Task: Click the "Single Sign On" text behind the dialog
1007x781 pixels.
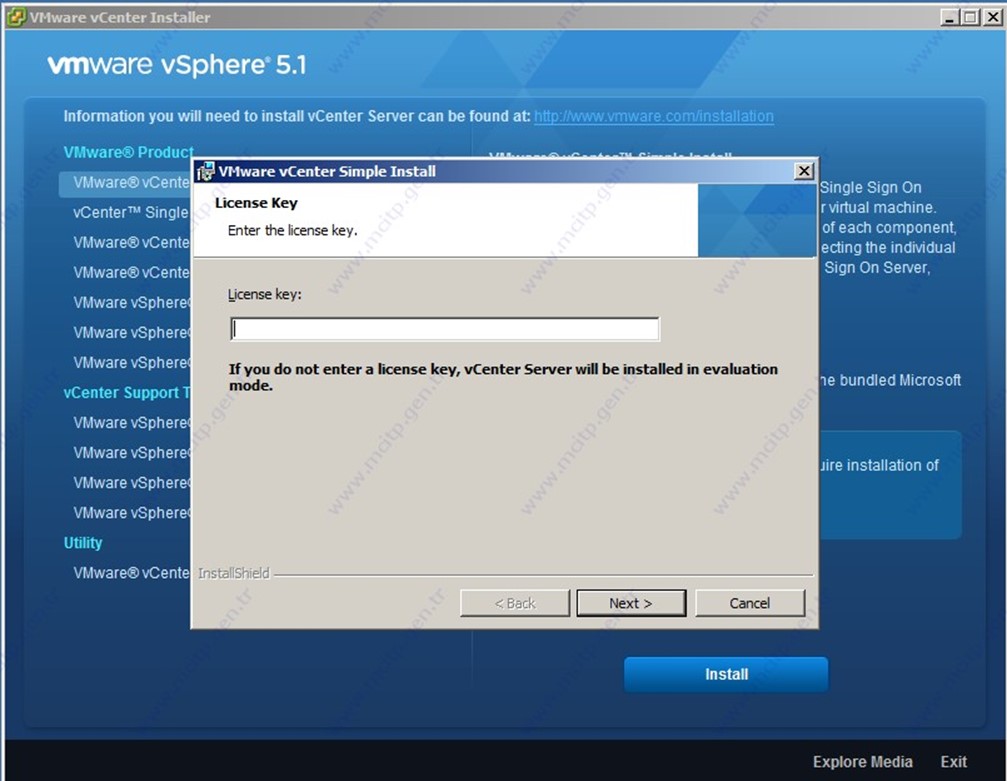Action: (x=870, y=188)
